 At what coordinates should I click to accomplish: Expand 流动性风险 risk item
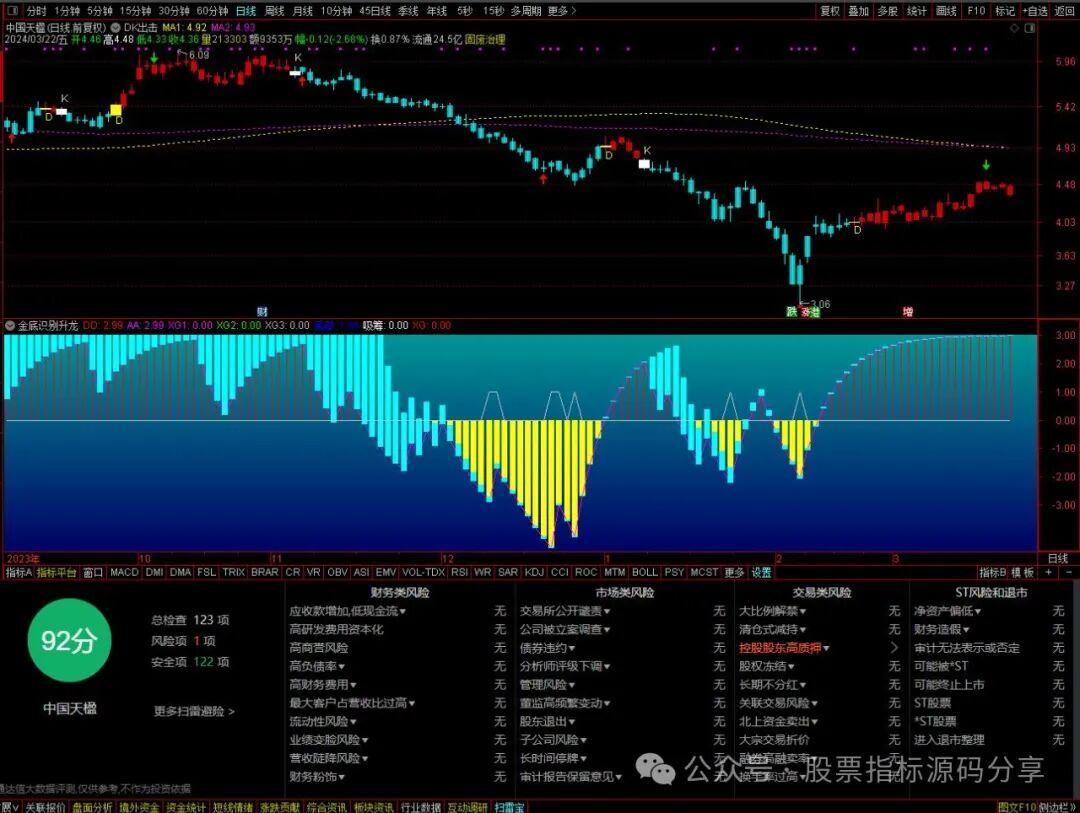pos(322,721)
